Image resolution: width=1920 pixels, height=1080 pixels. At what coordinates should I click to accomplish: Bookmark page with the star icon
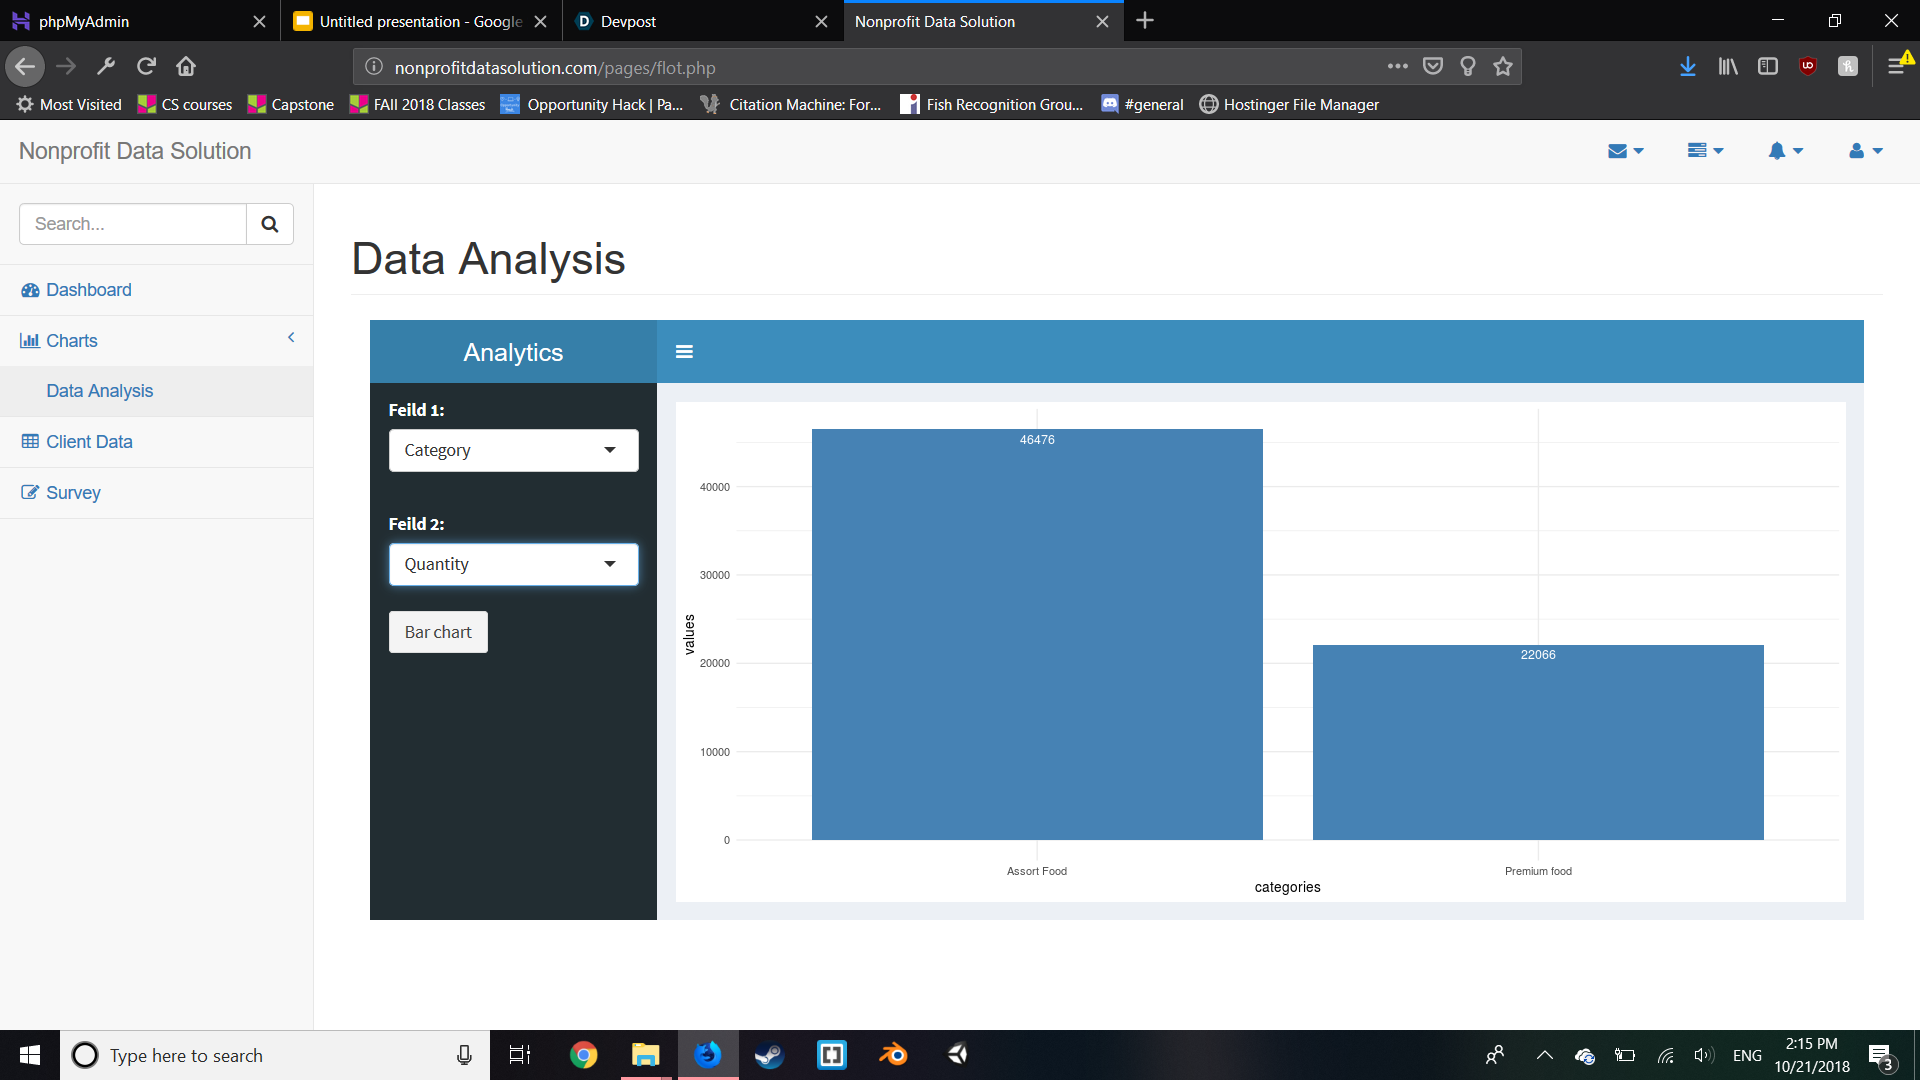click(x=1502, y=67)
